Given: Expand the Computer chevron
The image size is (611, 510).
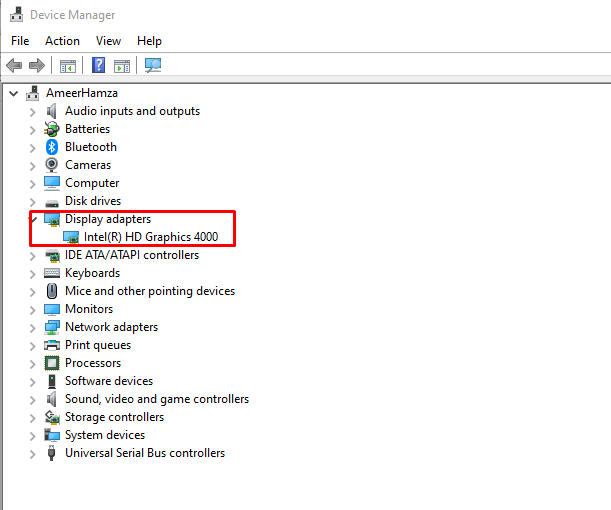Looking at the screenshot, I should (33, 184).
